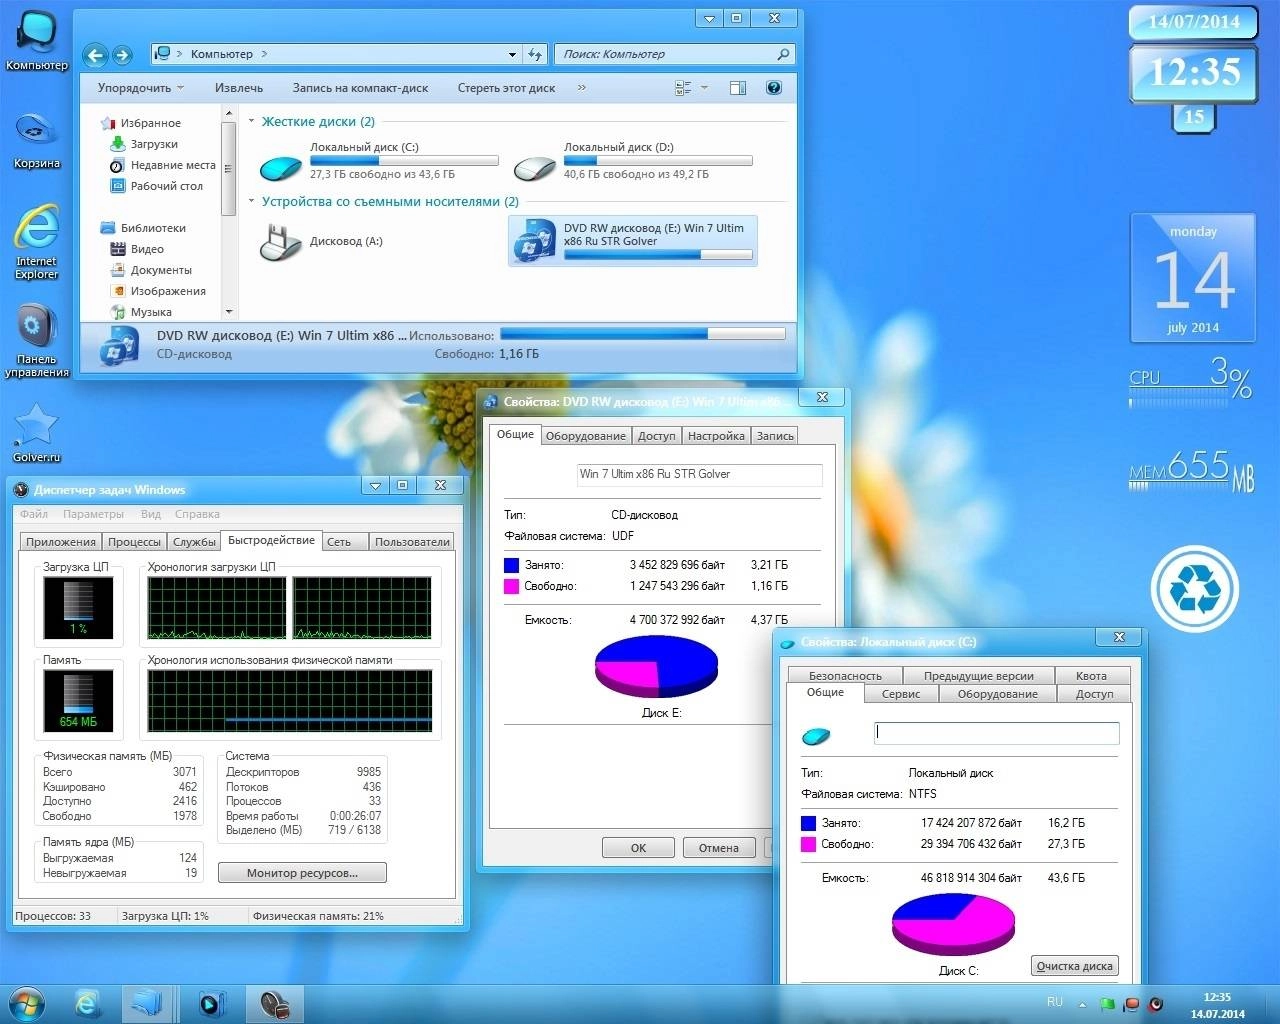Click the recycle gadget on desktop
Viewport: 1280px width, 1024px height.
[x=1195, y=588]
